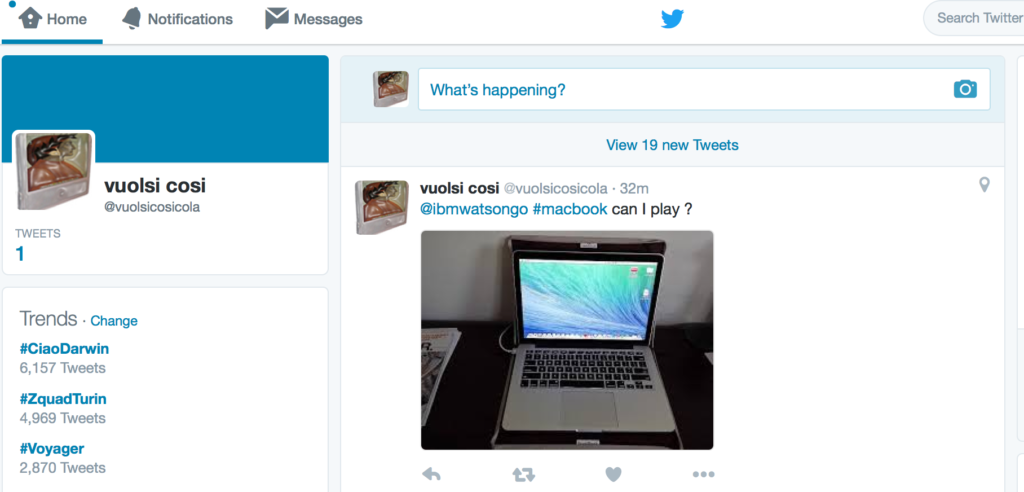Open the MacBook photo in tweet
Viewport: 1024px width, 492px height.
(567, 340)
